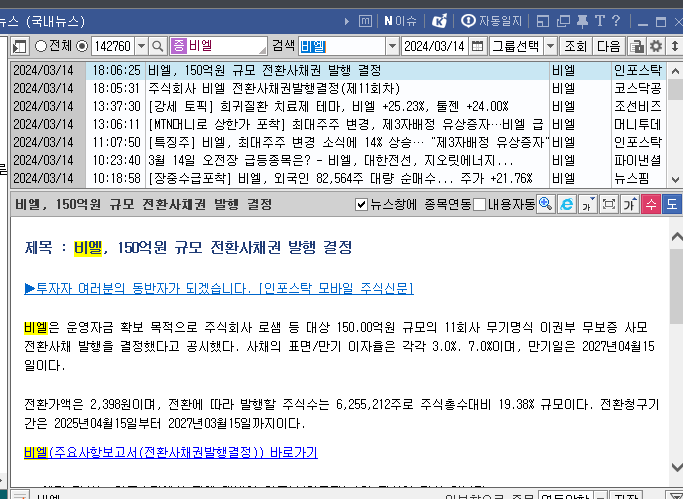
Task: Click the panel toggle icon left of 전체
Action: tap(20, 46)
